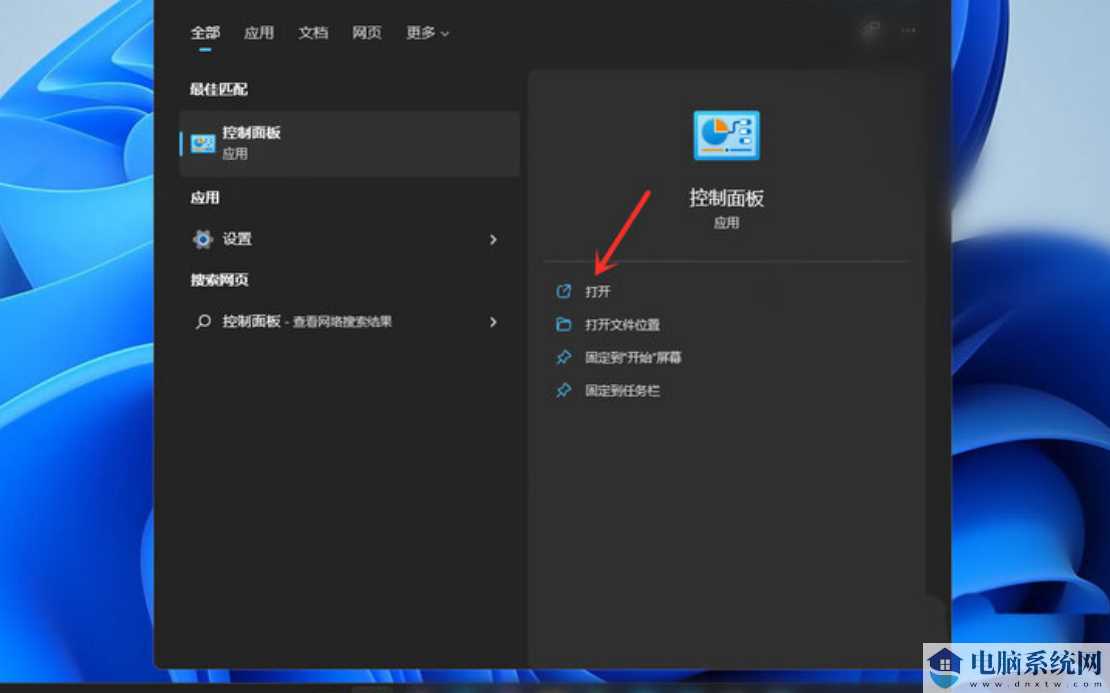Open the 网页 tab

pyautogui.click(x=367, y=32)
